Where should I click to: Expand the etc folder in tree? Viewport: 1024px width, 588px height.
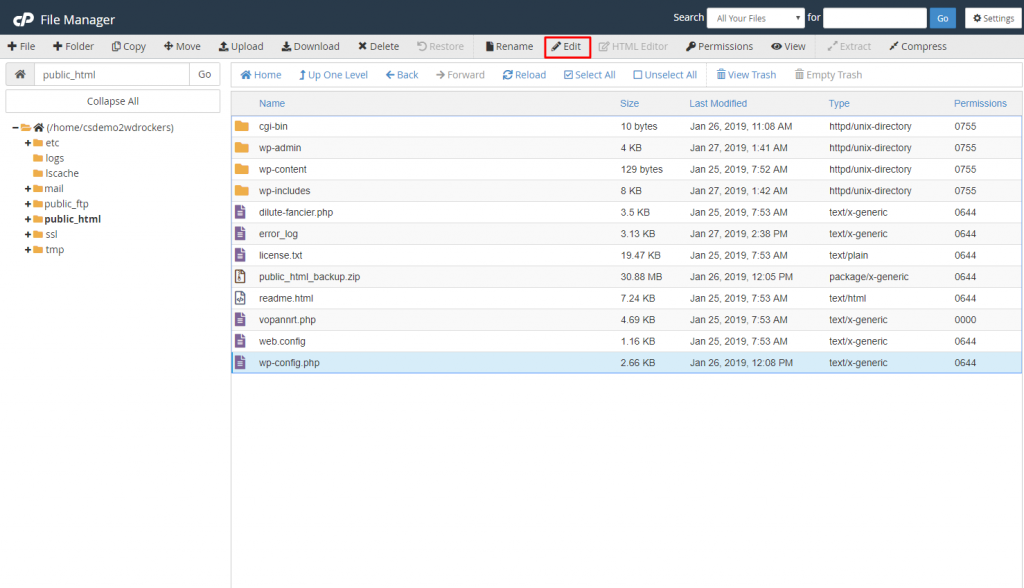[x=28, y=143]
